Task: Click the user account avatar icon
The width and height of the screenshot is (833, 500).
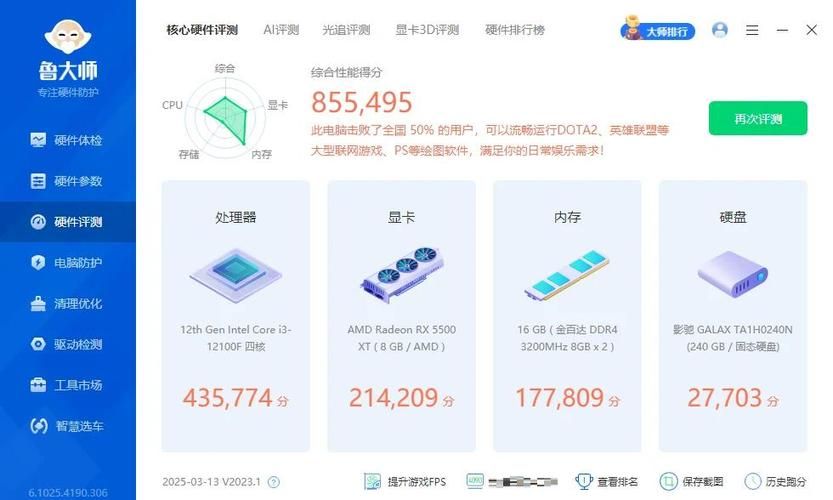Action: pos(720,30)
